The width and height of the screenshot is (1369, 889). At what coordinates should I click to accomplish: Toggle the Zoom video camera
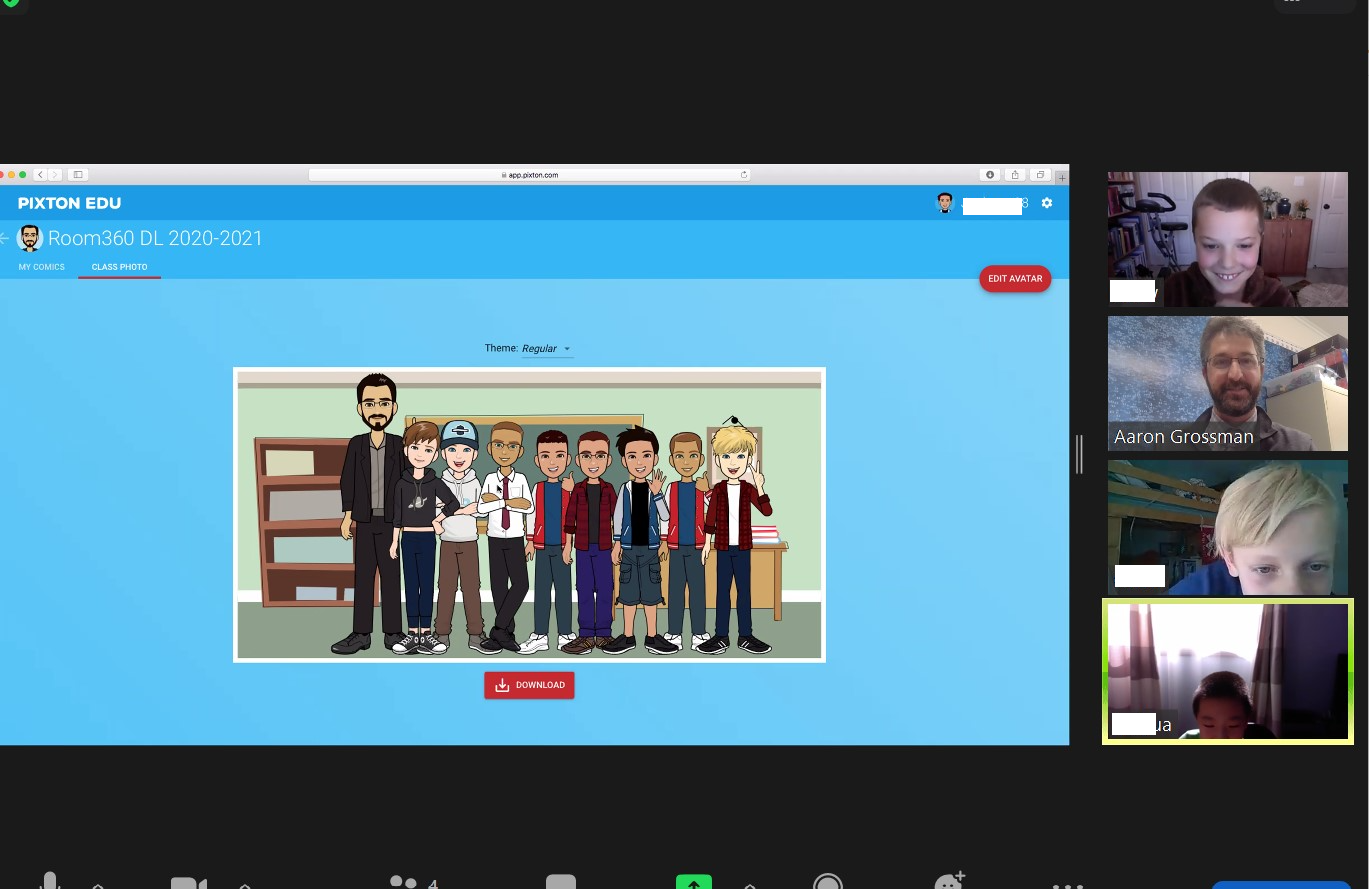[x=188, y=883]
